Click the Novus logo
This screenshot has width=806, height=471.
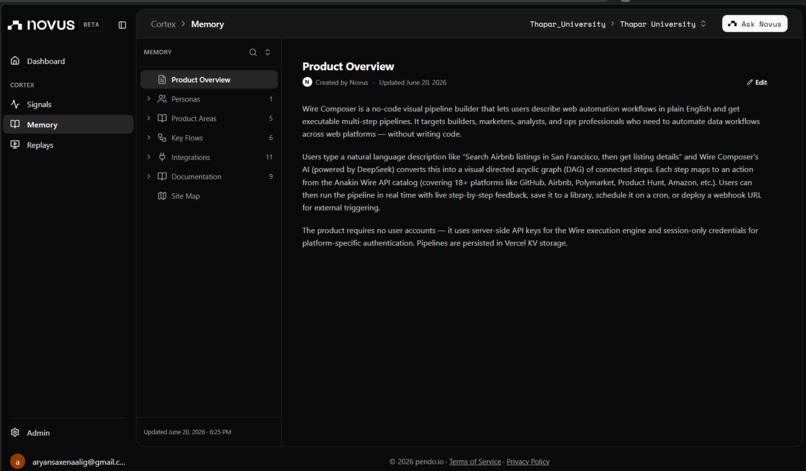41,25
